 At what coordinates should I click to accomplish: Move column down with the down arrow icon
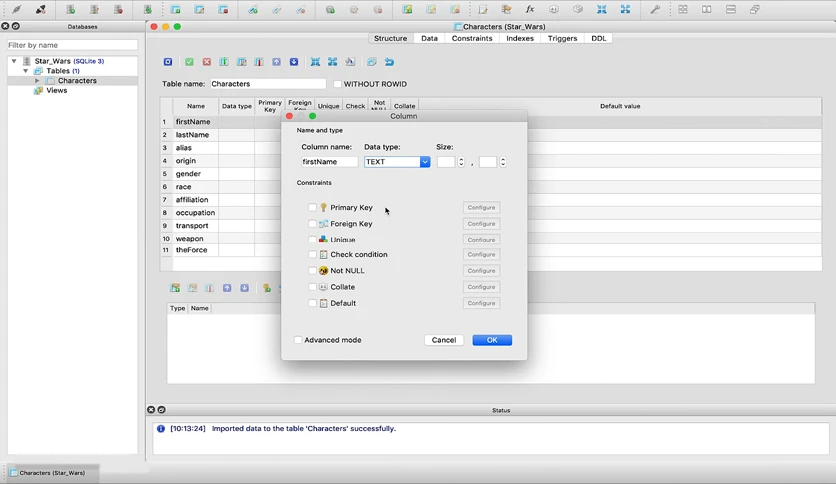[294, 62]
